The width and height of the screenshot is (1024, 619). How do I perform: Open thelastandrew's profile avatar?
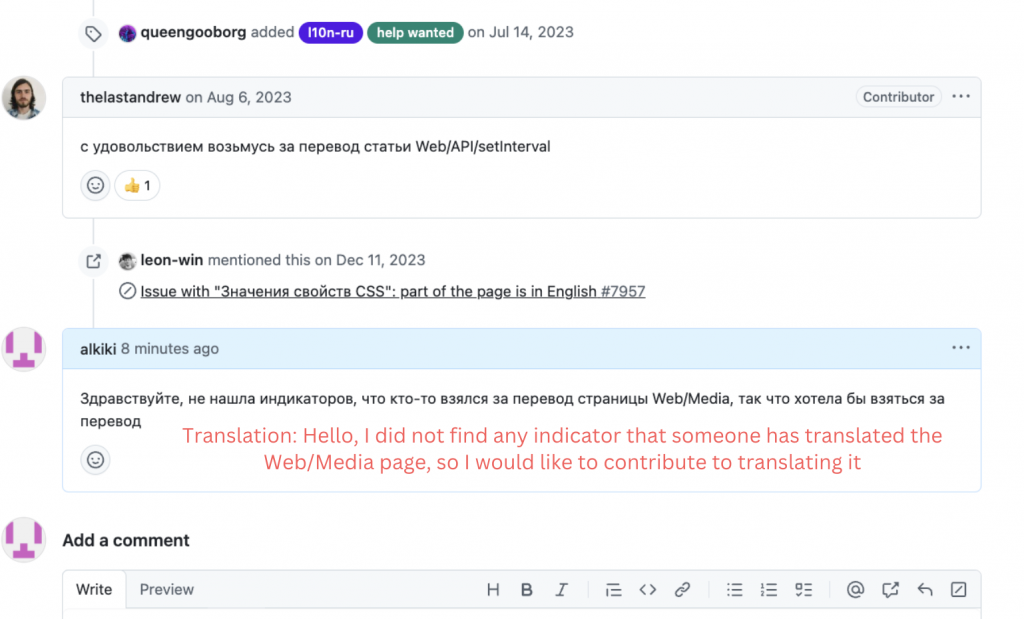click(x=23, y=98)
